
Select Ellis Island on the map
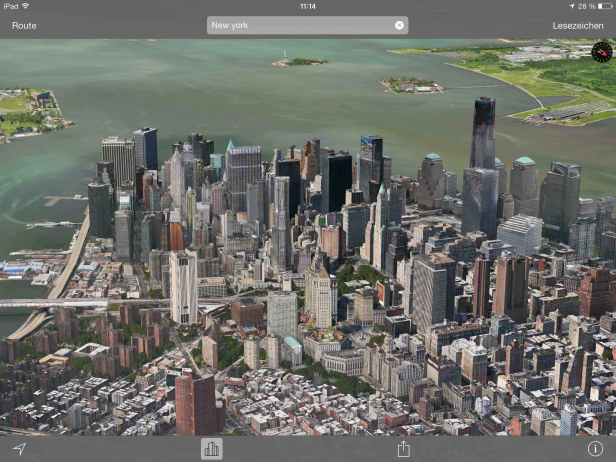click(411, 85)
